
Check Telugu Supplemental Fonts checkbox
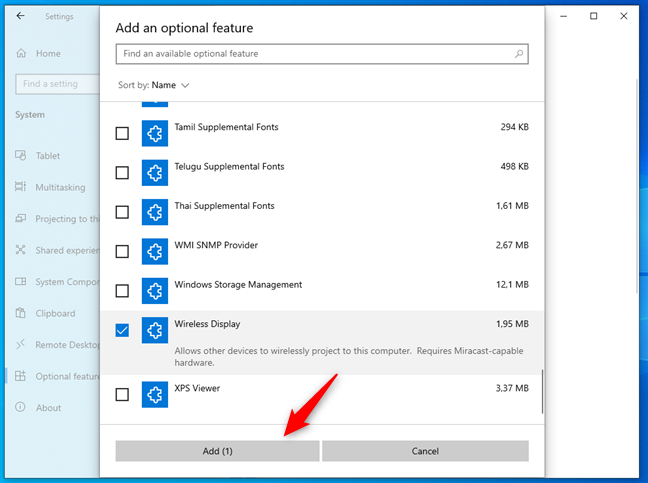(122, 173)
